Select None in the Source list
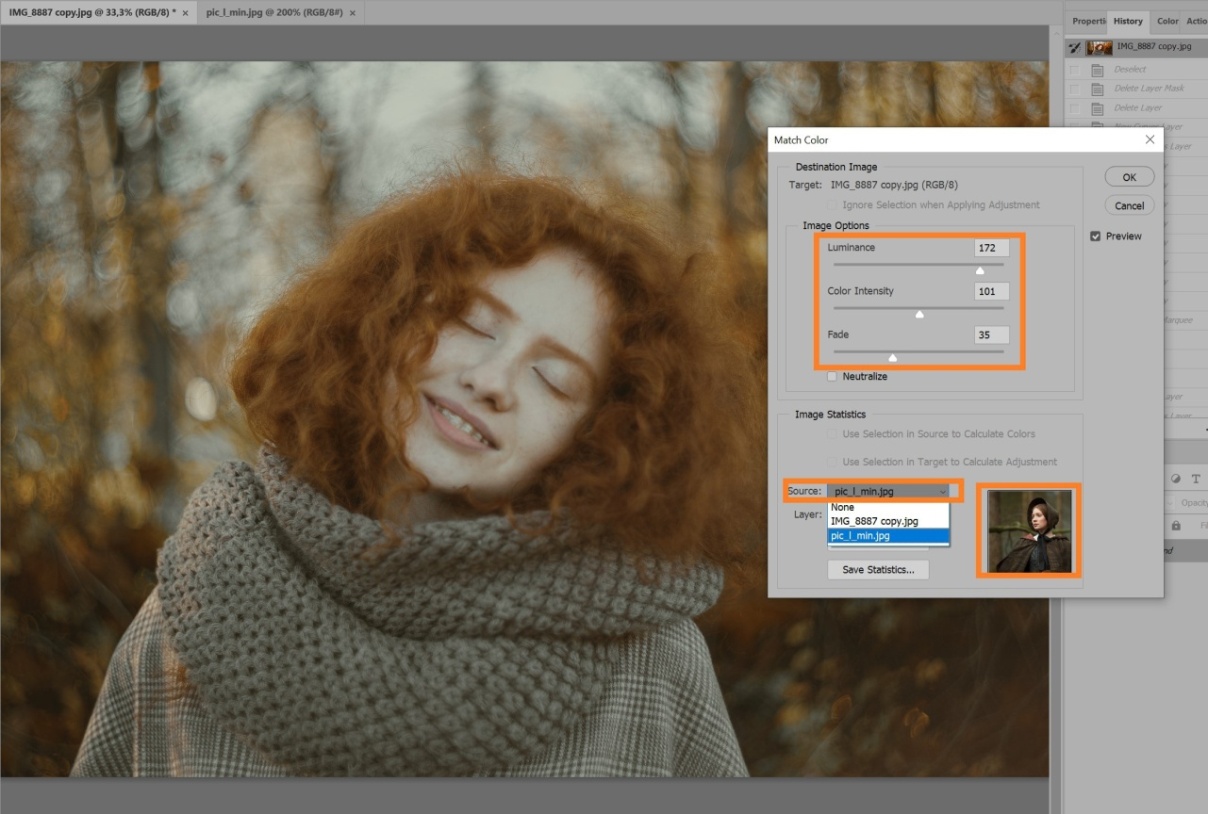The height and width of the screenshot is (814, 1208). point(888,507)
